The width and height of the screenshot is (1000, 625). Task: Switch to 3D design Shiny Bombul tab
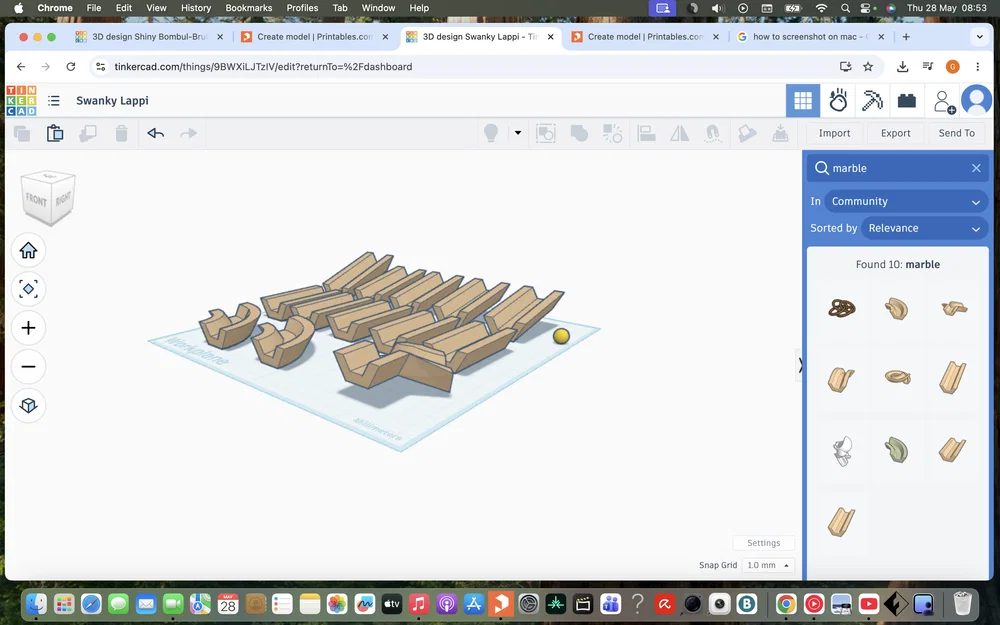point(151,37)
